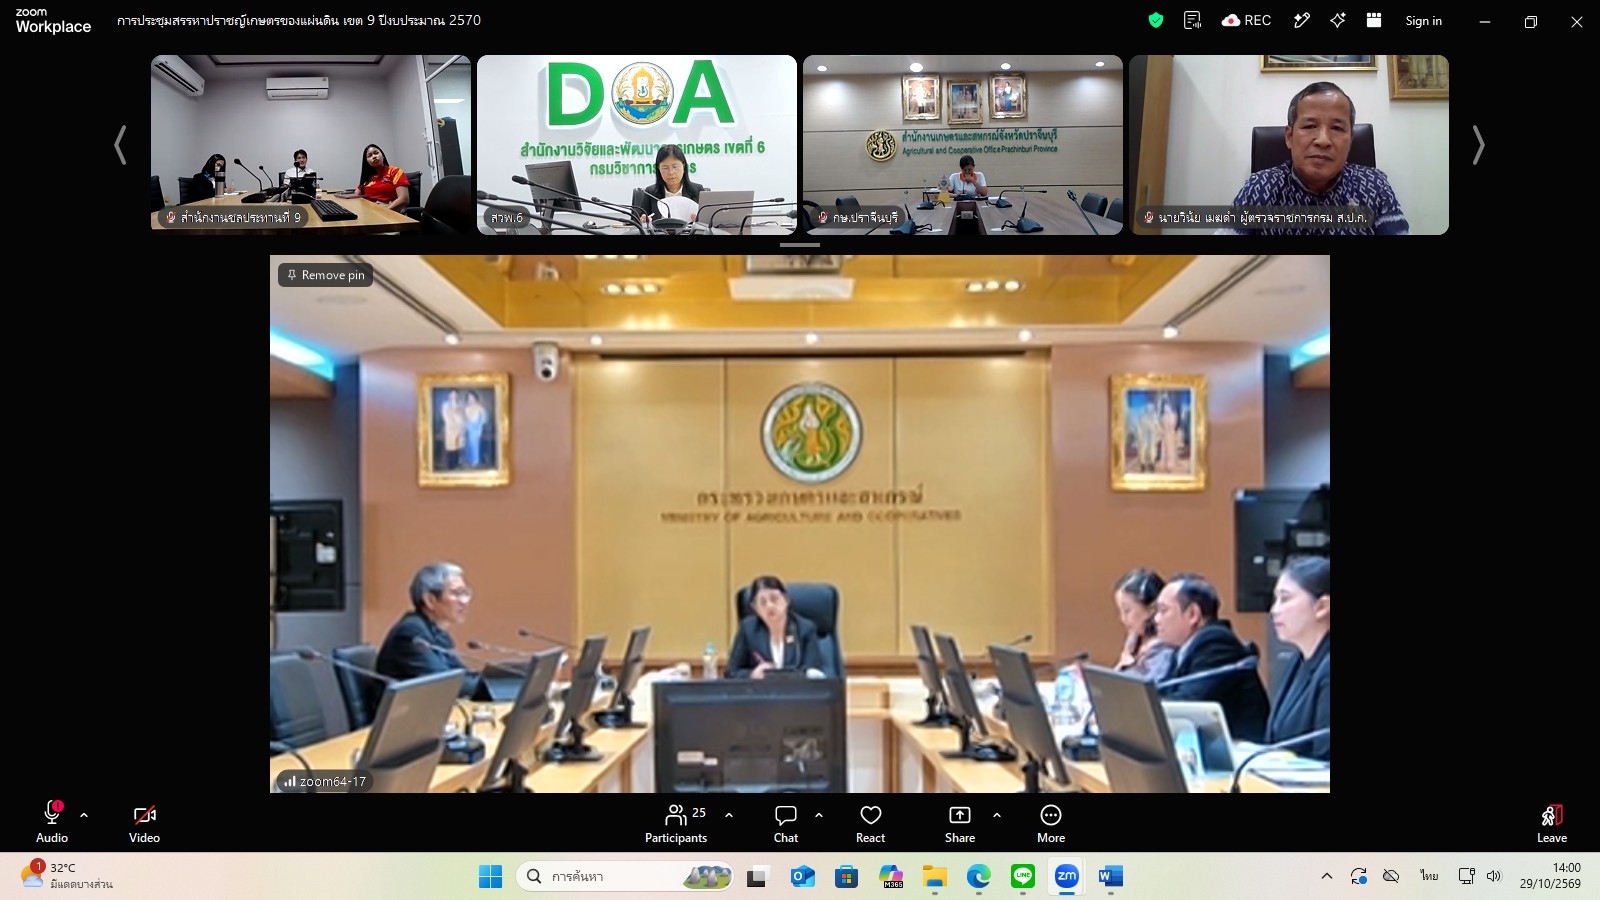
Task: Switch input language ไทย indicator
Action: (x=1429, y=876)
